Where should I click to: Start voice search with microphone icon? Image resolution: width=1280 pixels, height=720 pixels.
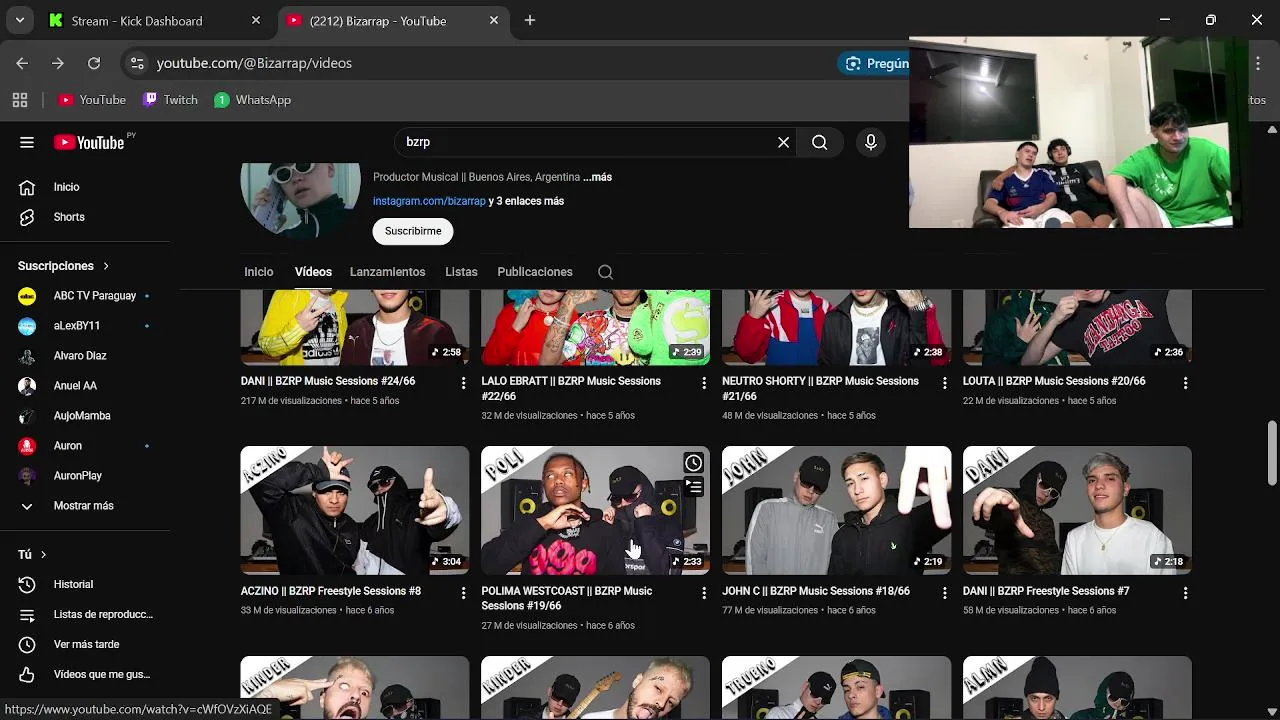pos(871,142)
